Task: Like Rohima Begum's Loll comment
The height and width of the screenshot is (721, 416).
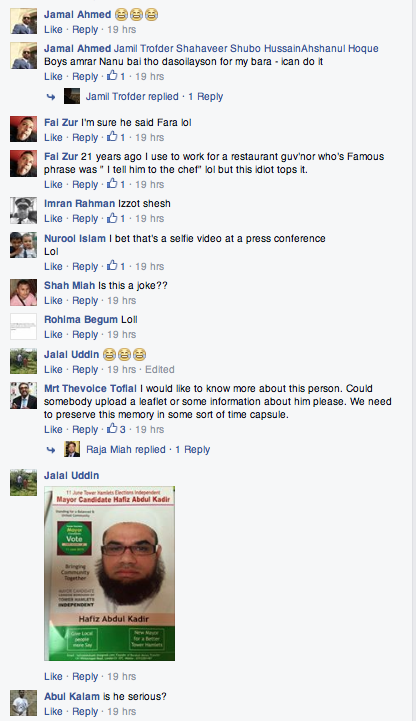Action: pos(53,334)
